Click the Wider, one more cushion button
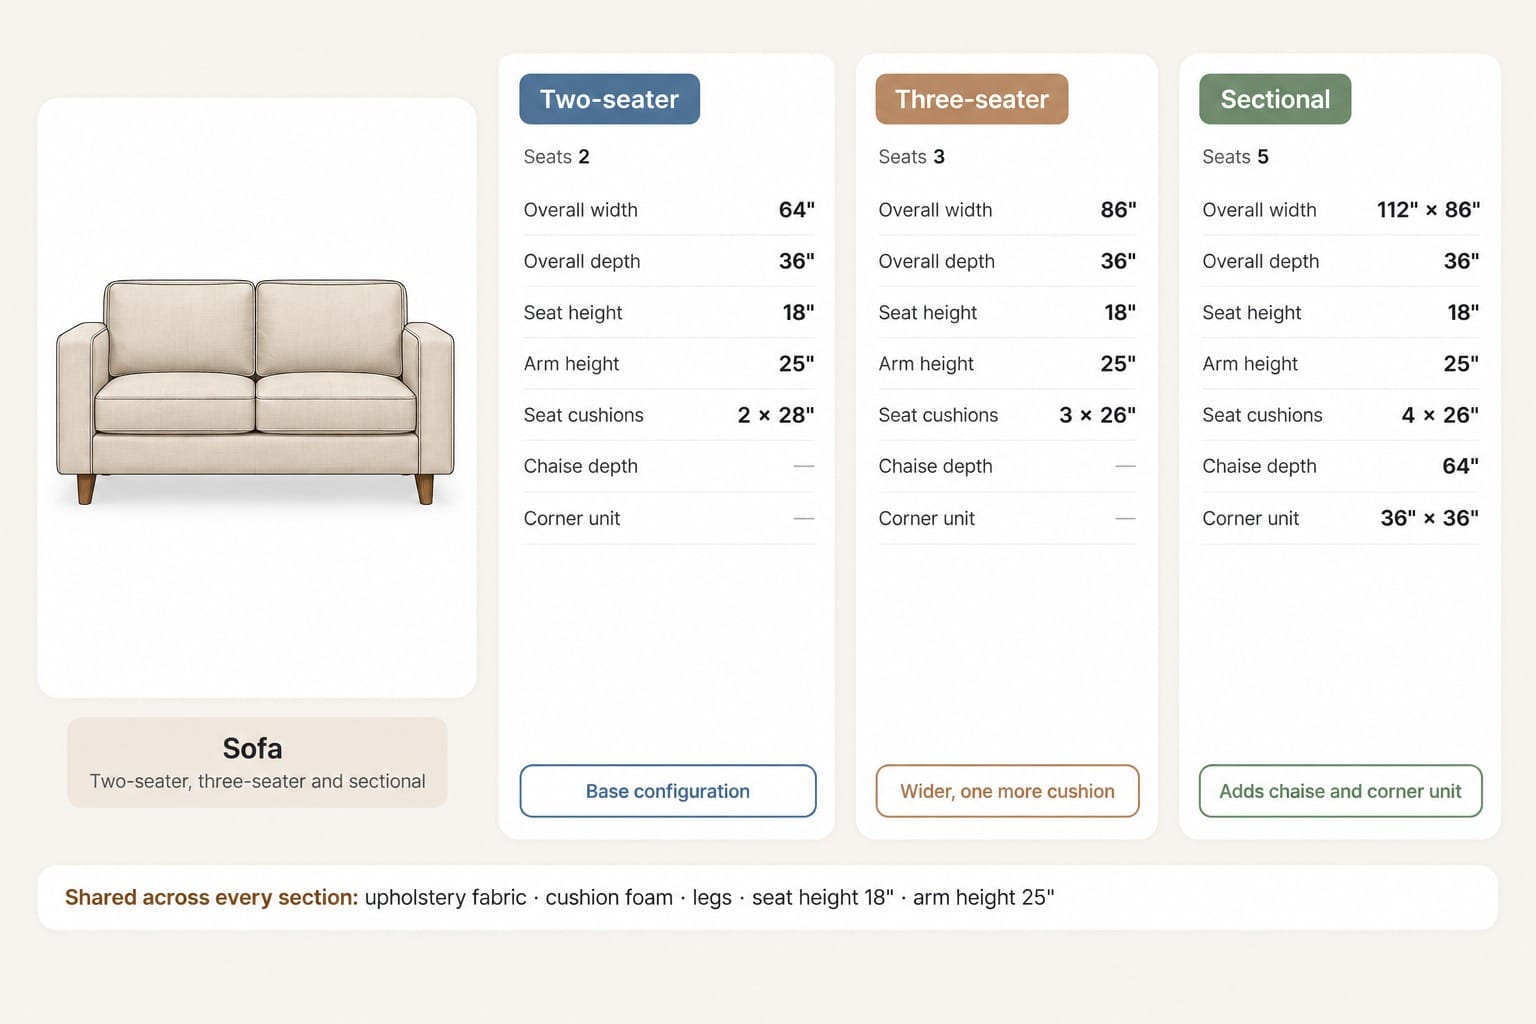The height and width of the screenshot is (1024, 1536). (1007, 791)
